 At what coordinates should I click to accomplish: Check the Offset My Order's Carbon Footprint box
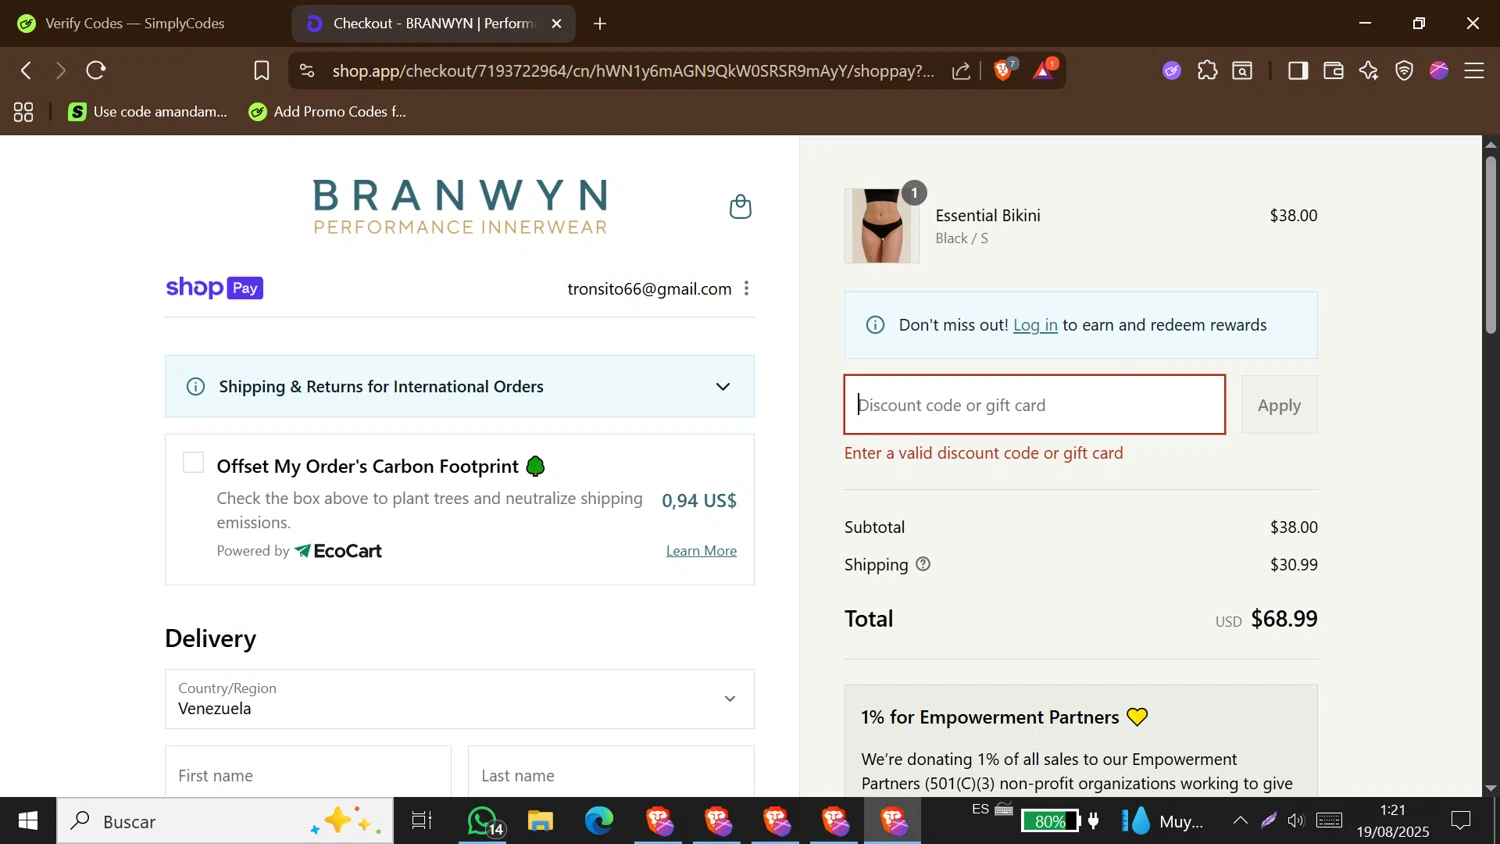point(194,463)
